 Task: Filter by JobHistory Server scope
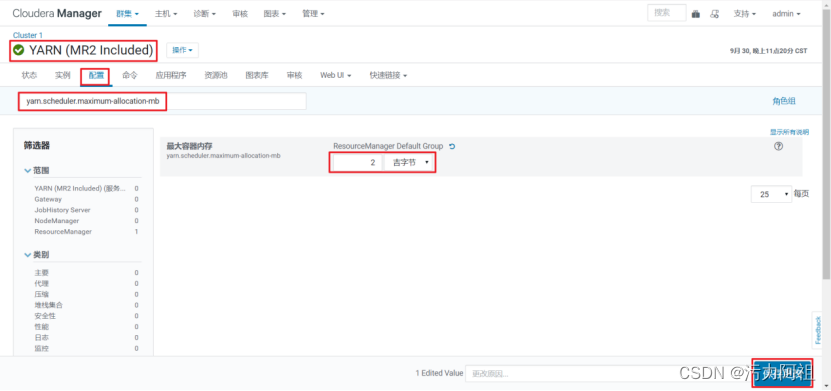pyautogui.click(x=62, y=210)
